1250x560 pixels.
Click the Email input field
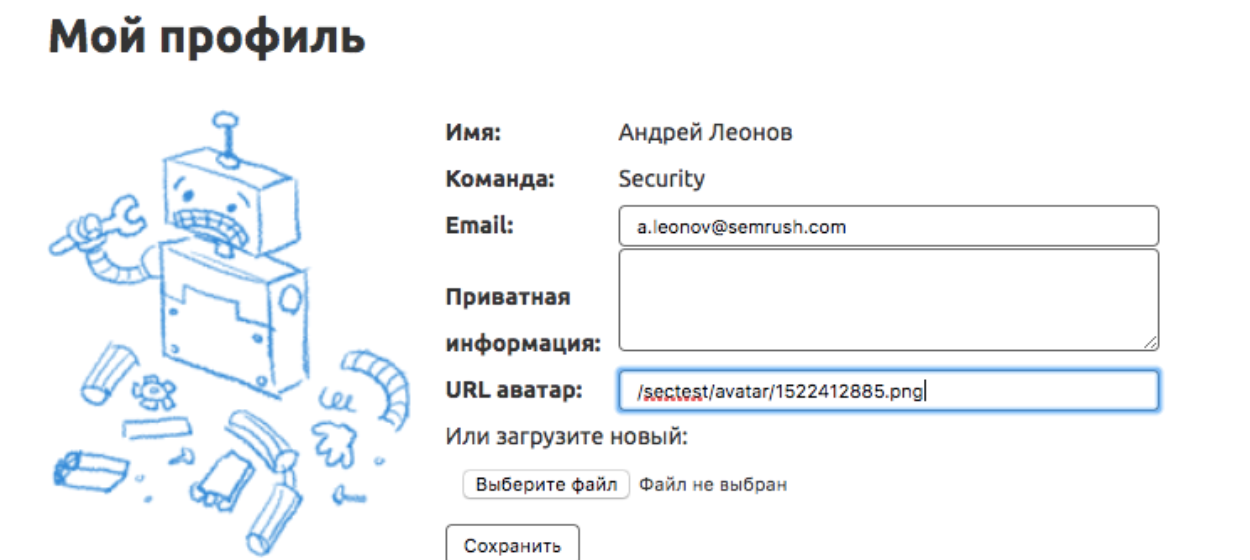click(x=888, y=226)
